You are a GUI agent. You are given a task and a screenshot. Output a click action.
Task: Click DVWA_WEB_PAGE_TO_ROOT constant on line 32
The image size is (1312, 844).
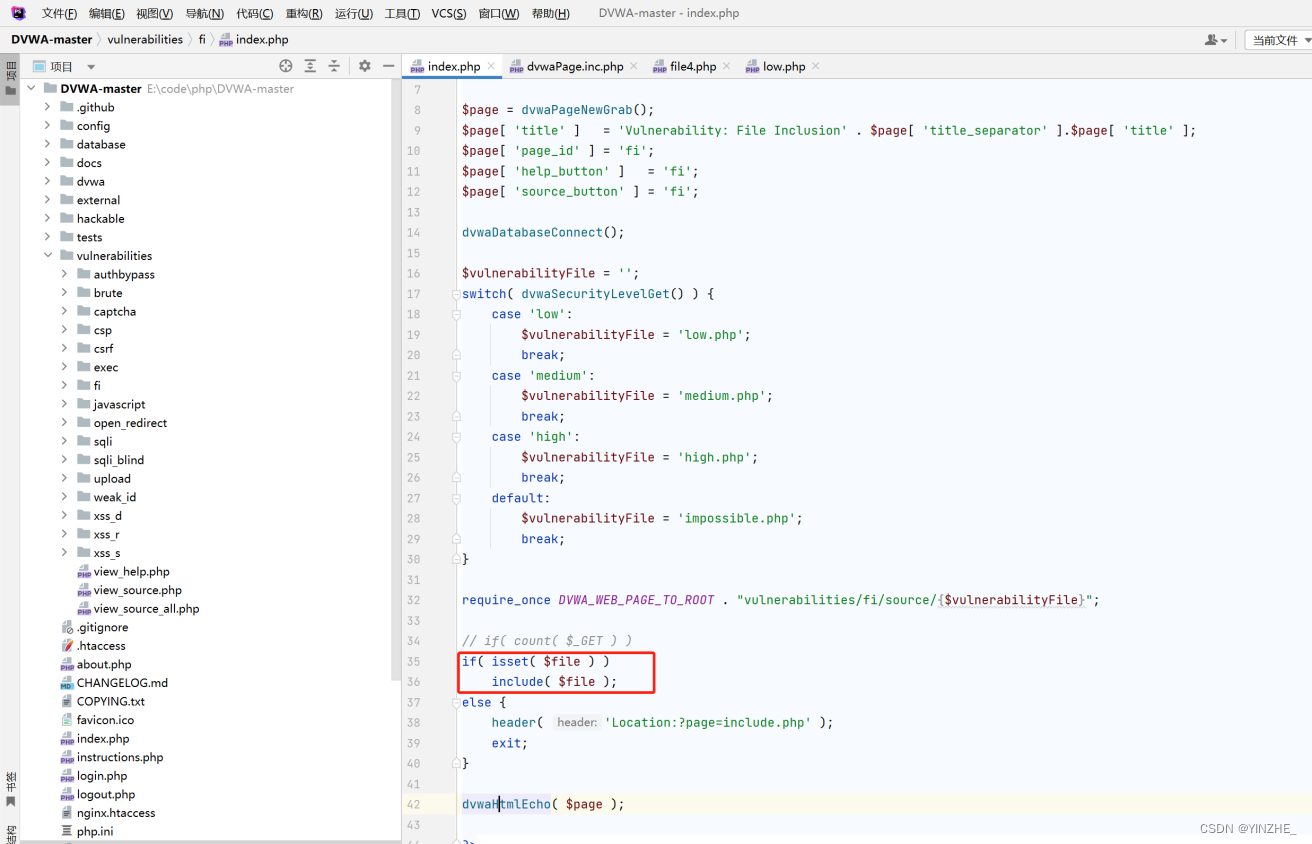[637, 600]
